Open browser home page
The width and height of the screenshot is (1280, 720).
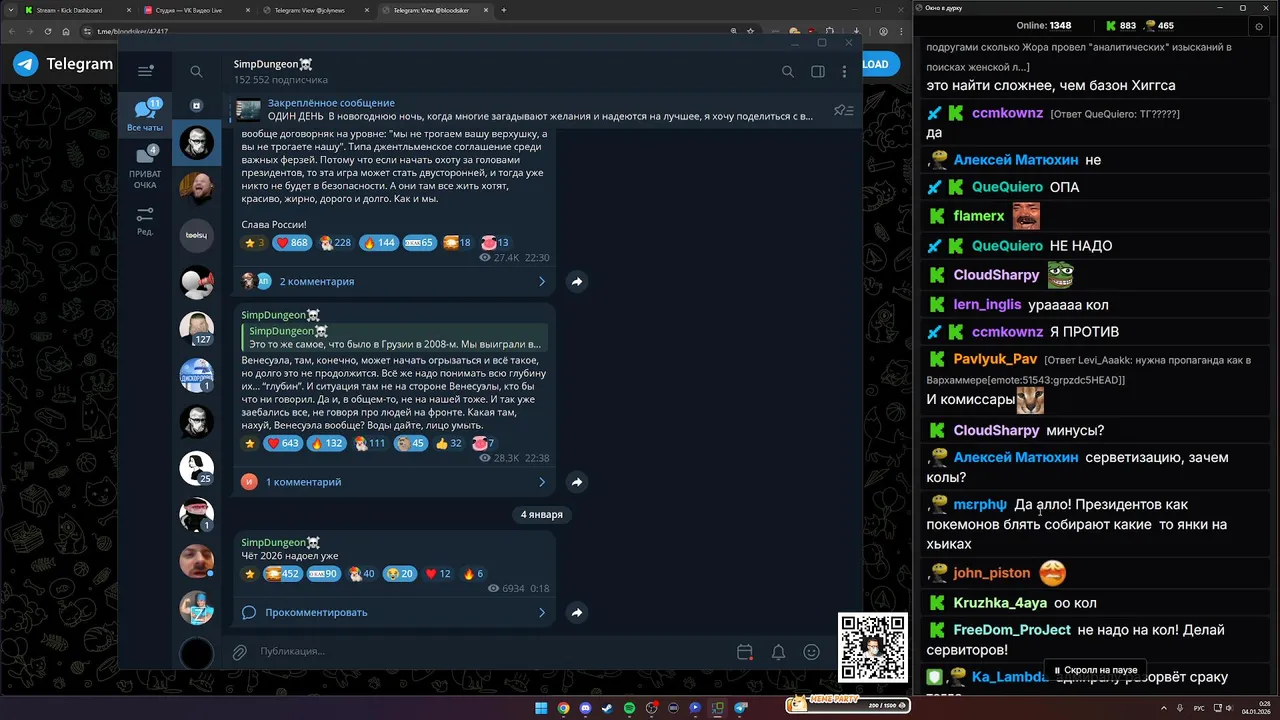tap(66, 31)
